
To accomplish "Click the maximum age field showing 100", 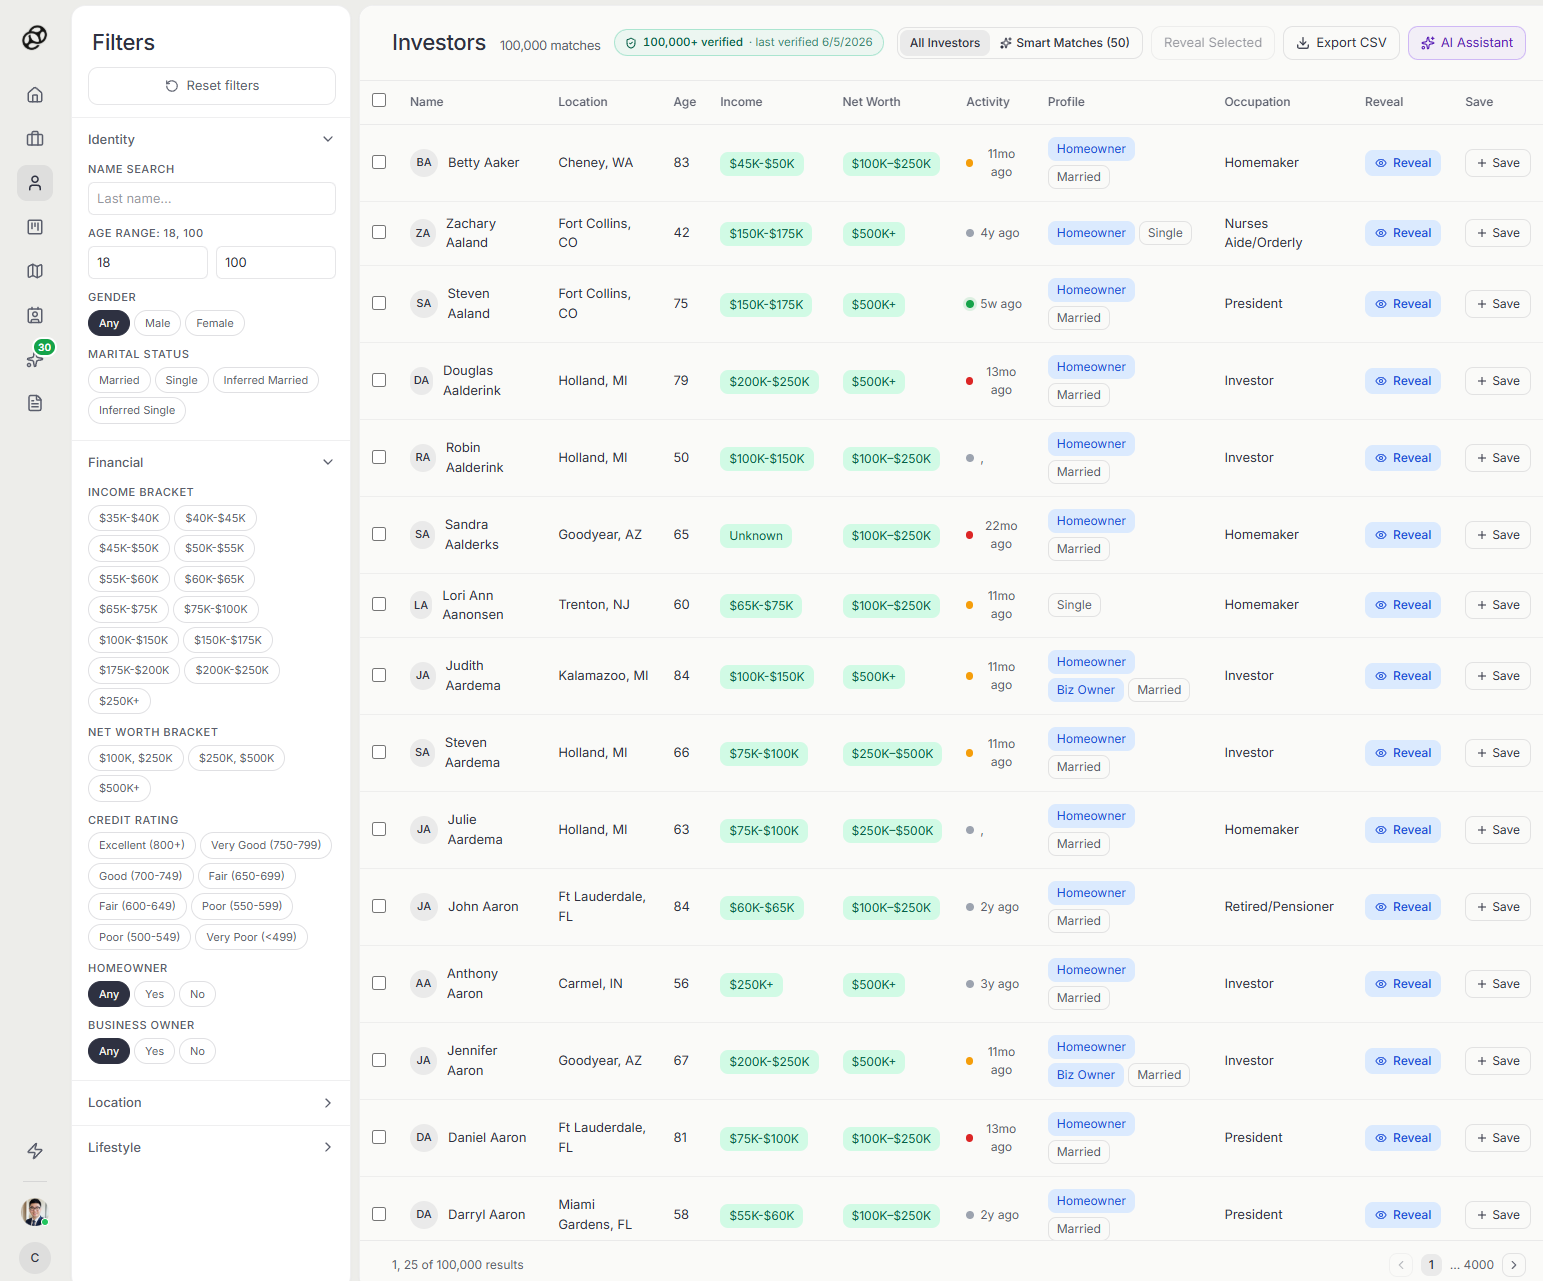I will tap(276, 262).
